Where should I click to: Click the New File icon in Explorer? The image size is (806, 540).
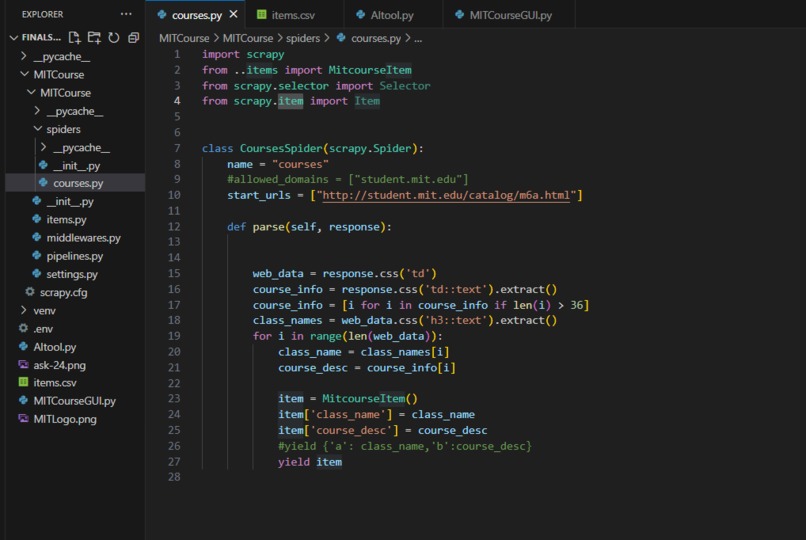pyautogui.click(x=75, y=38)
